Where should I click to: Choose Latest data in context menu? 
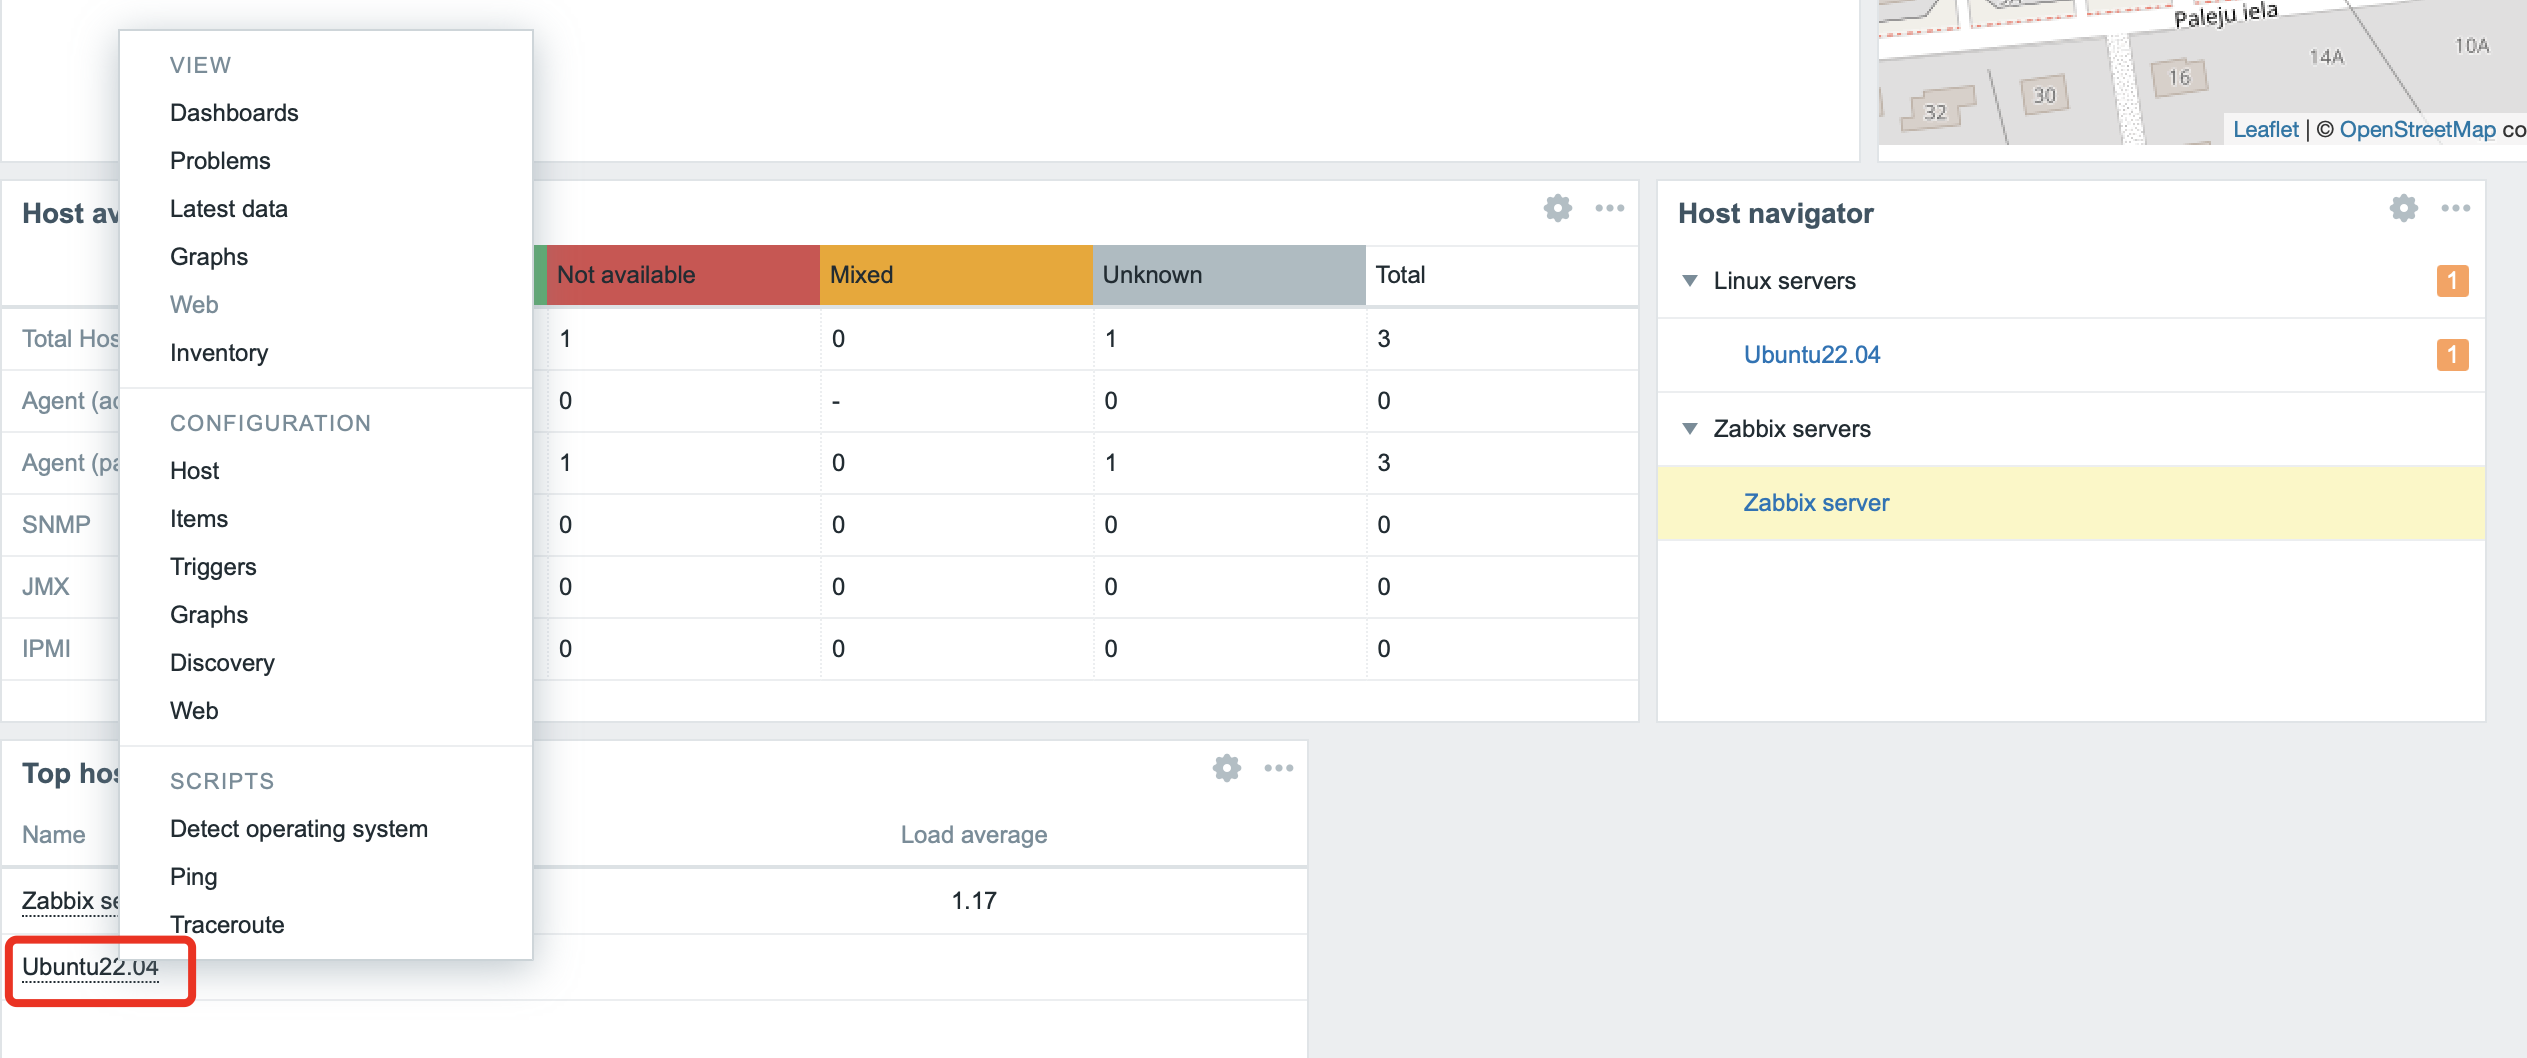228,209
